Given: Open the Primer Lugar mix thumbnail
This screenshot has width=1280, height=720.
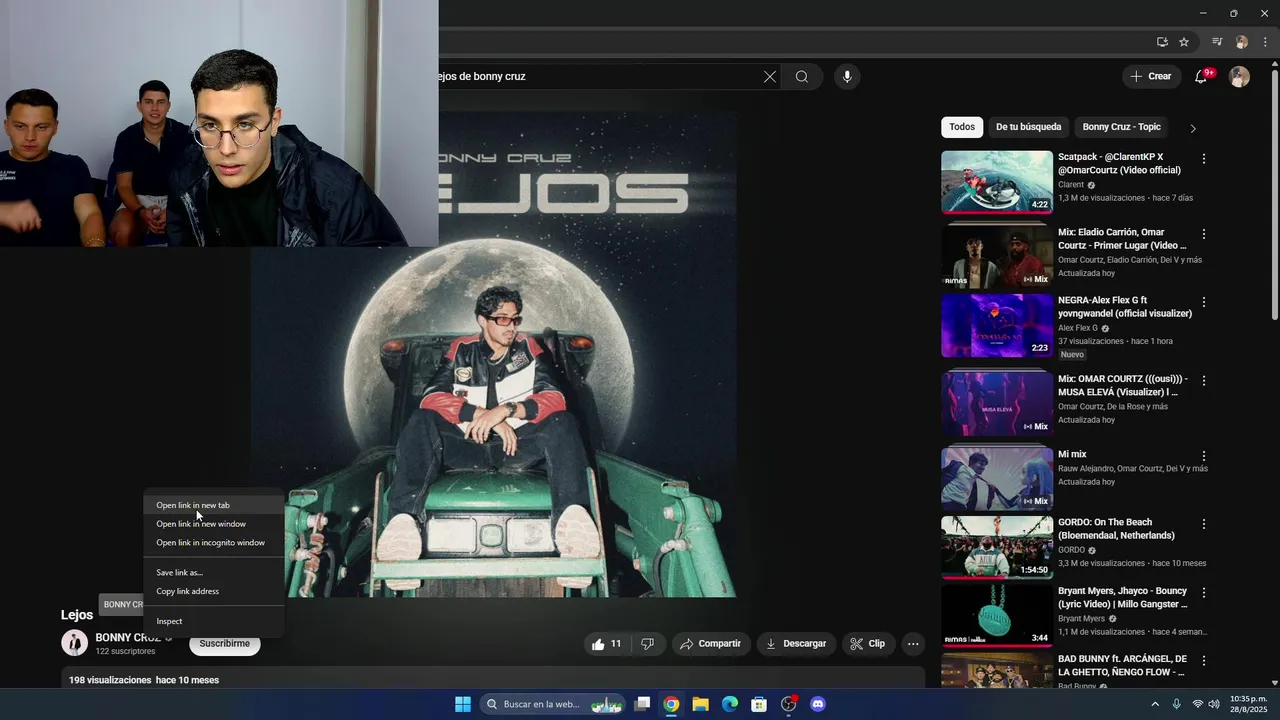Looking at the screenshot, I should click(x=997, y=256).
